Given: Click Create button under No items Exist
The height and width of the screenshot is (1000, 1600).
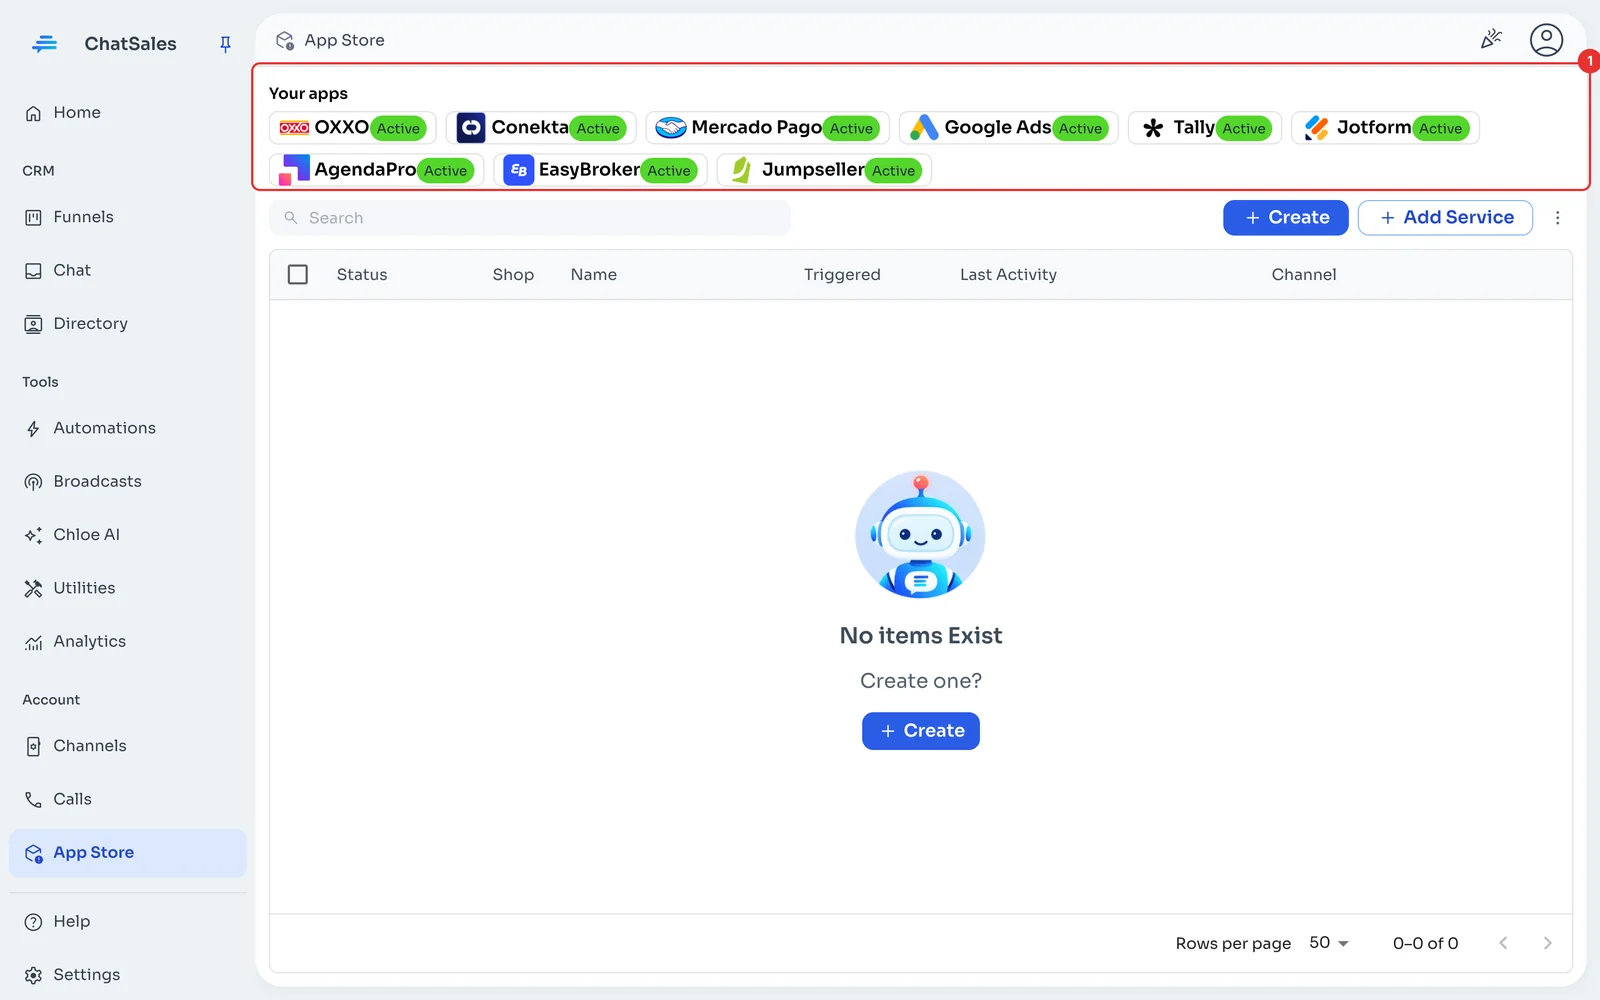Looking at the screenshot, I should (x=920, y=731).
